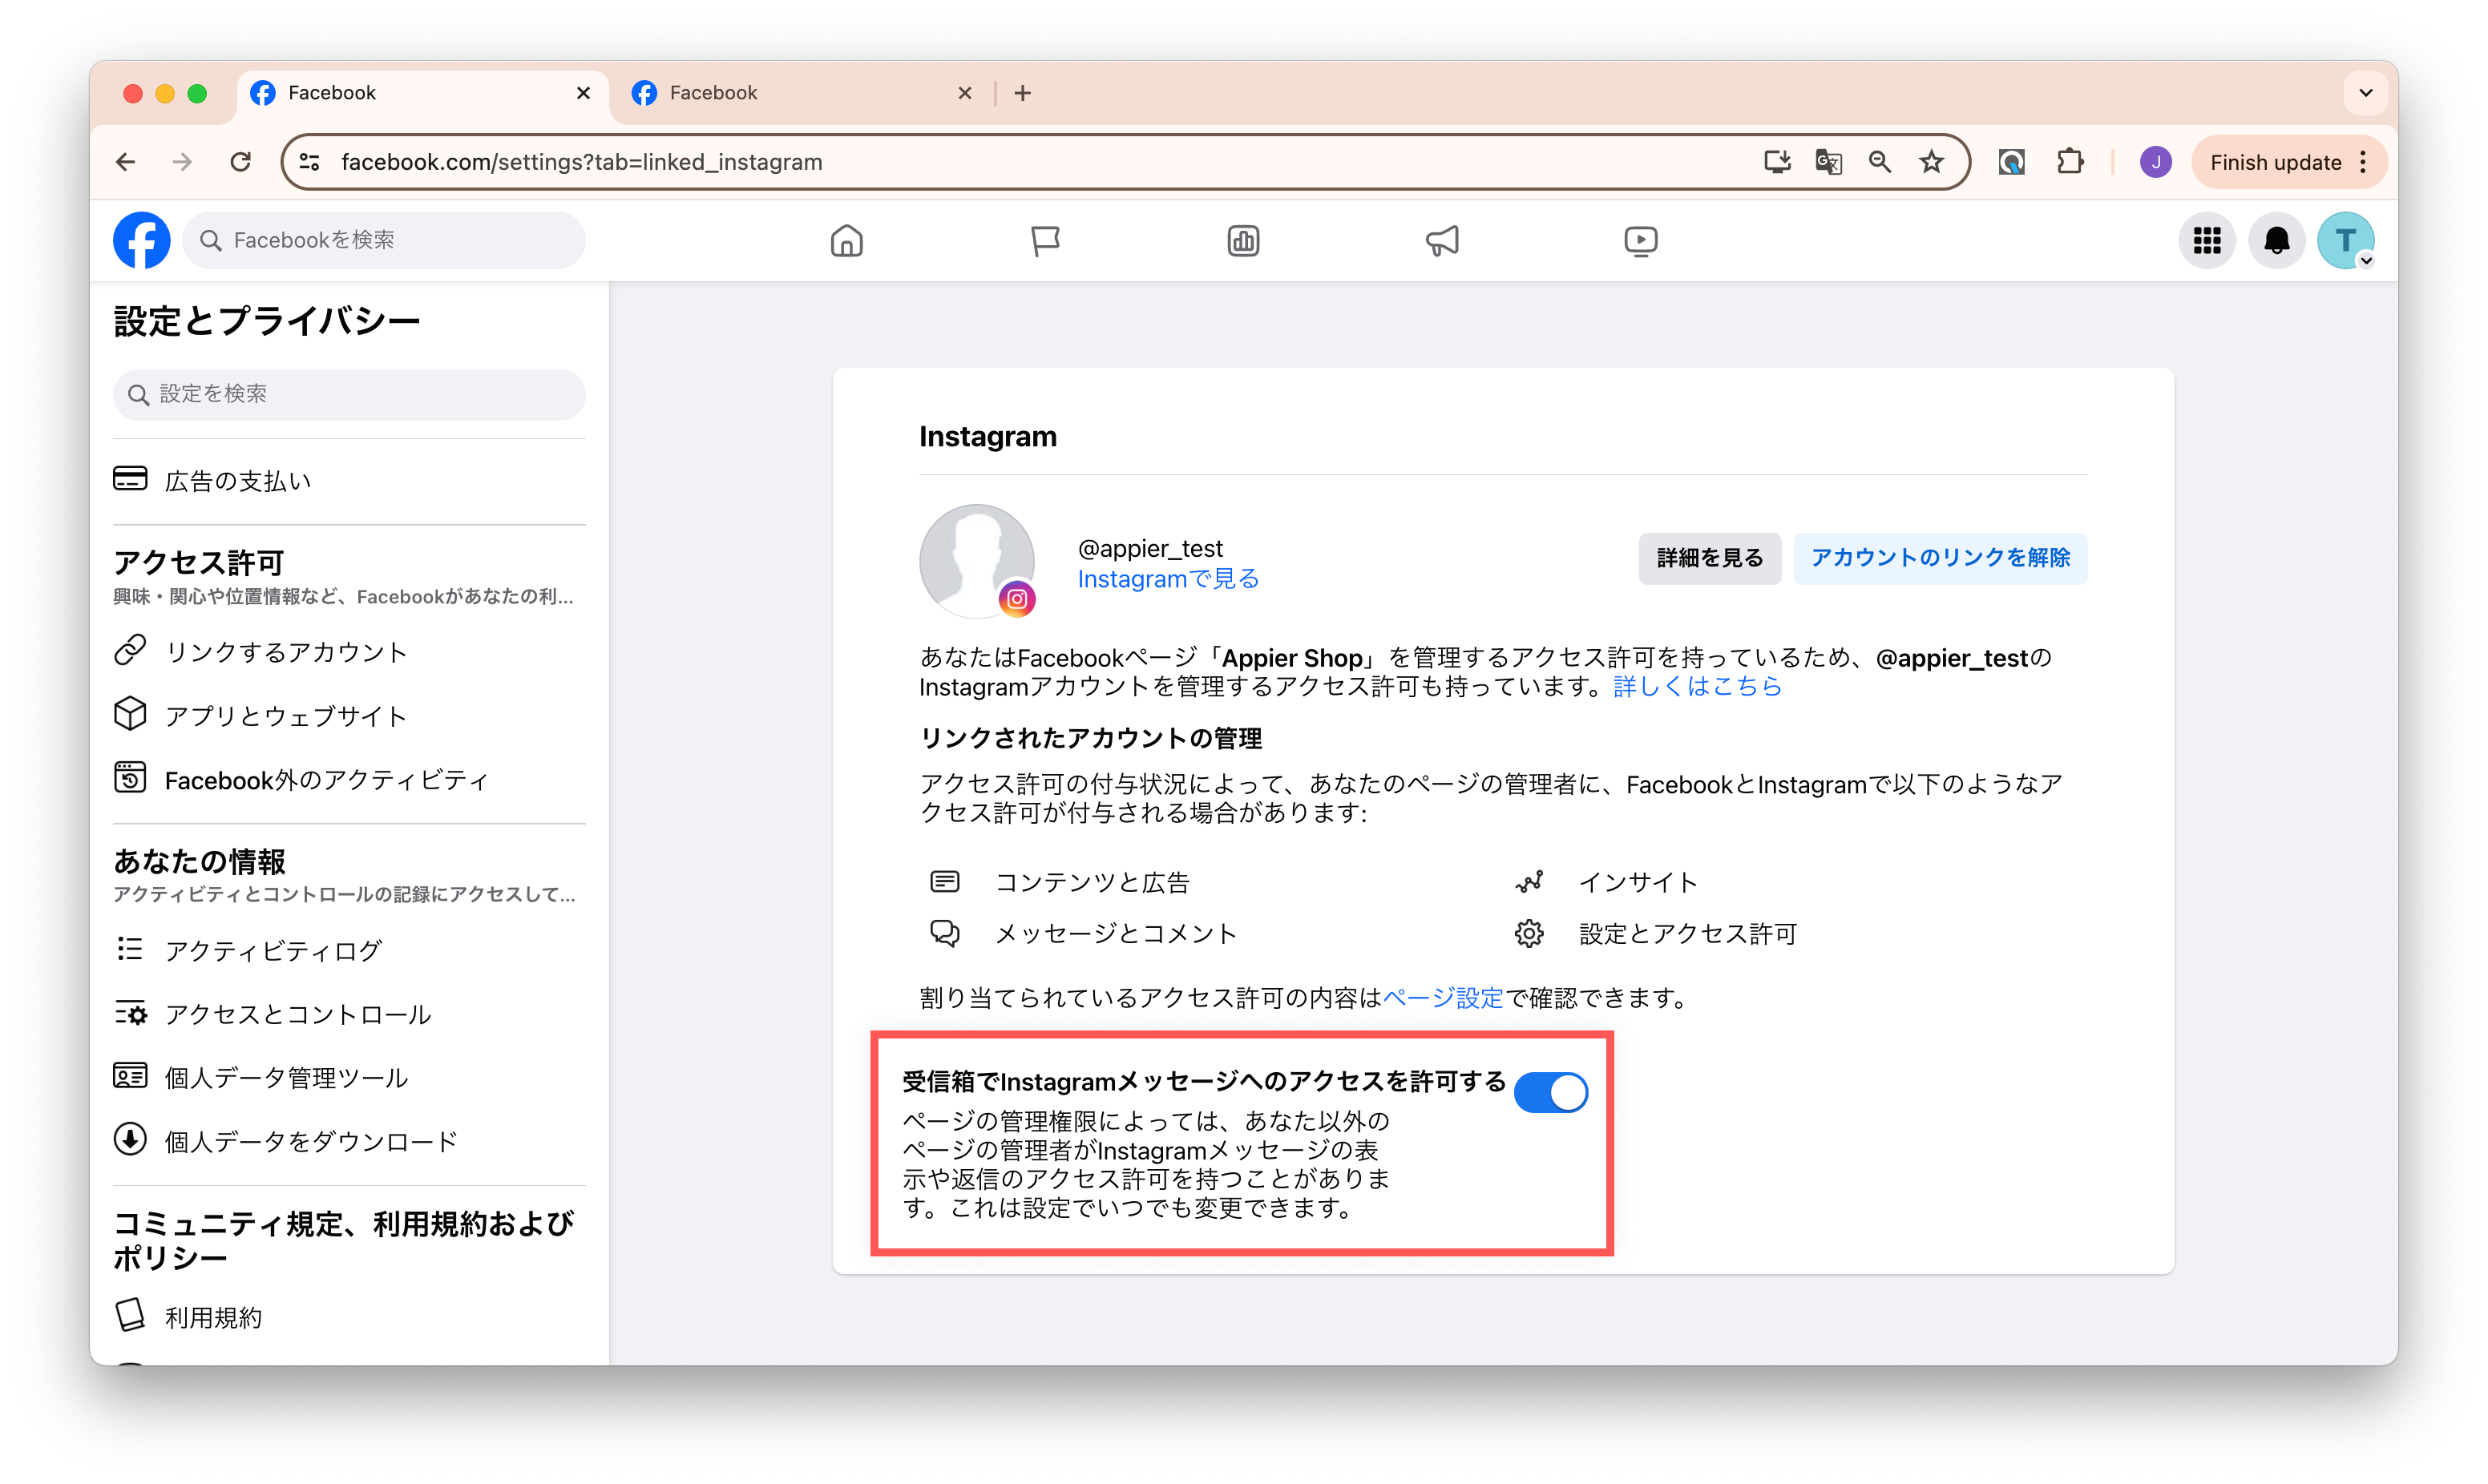
Task: Close the first Facebook tab
Action: 583,93
